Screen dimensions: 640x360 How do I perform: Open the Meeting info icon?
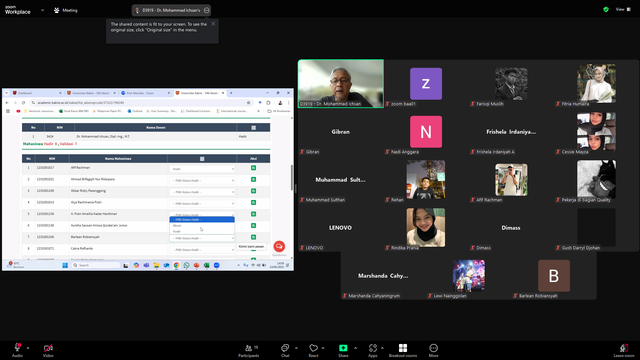click(56, 10)
